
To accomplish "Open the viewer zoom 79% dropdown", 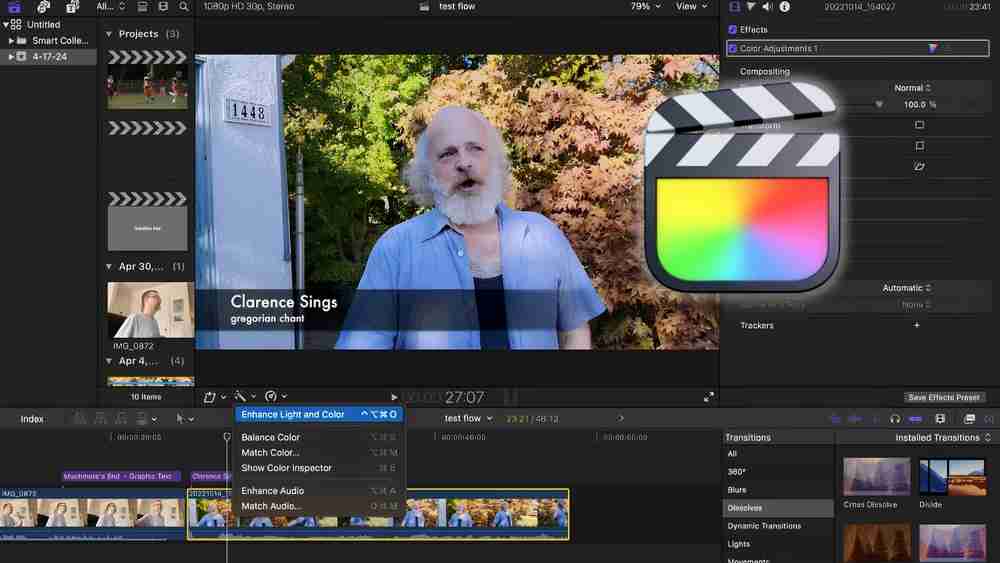I will tap(645, 6).
